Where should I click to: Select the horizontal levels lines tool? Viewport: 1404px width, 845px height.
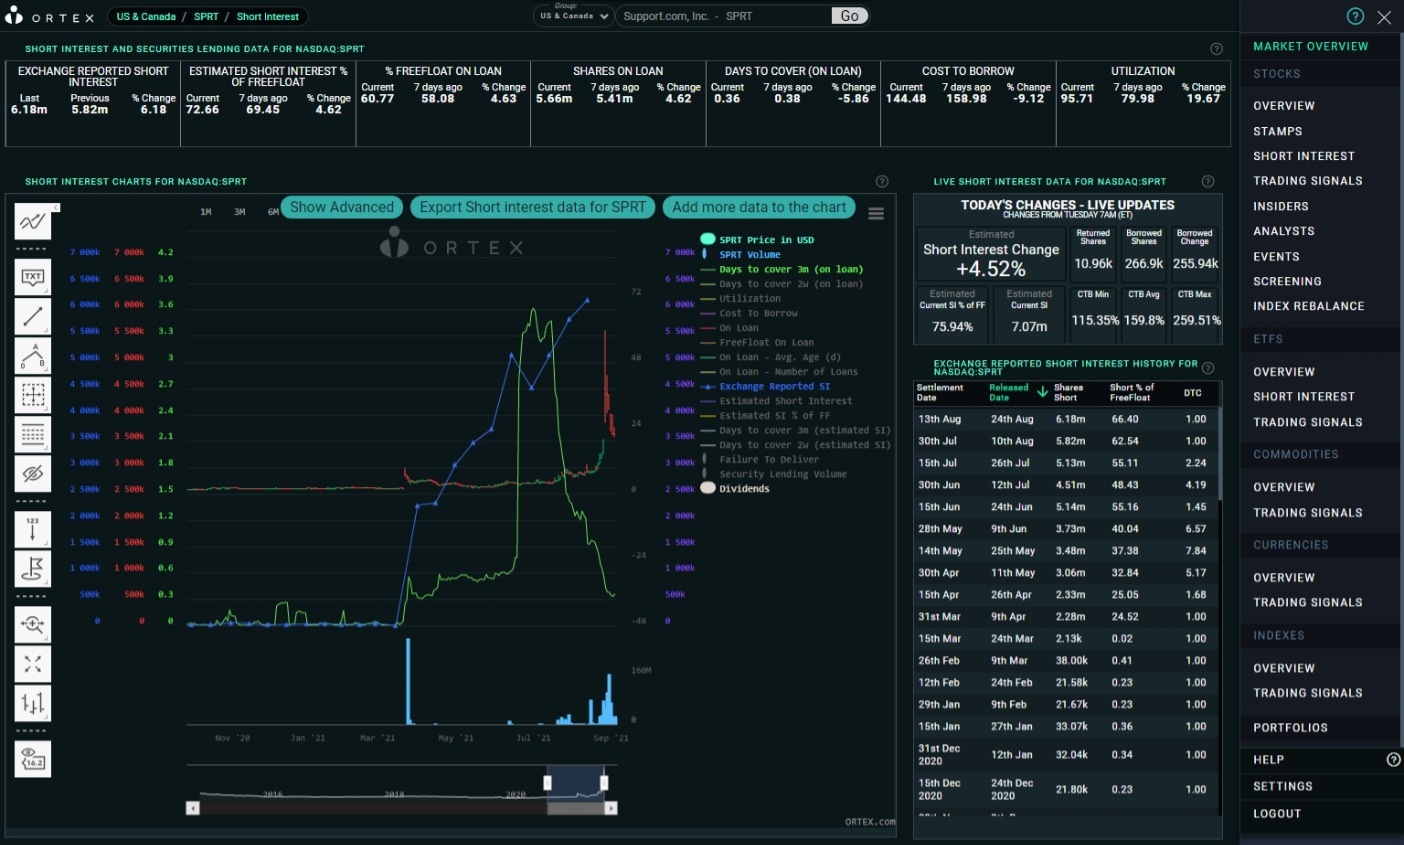[33, 434]
